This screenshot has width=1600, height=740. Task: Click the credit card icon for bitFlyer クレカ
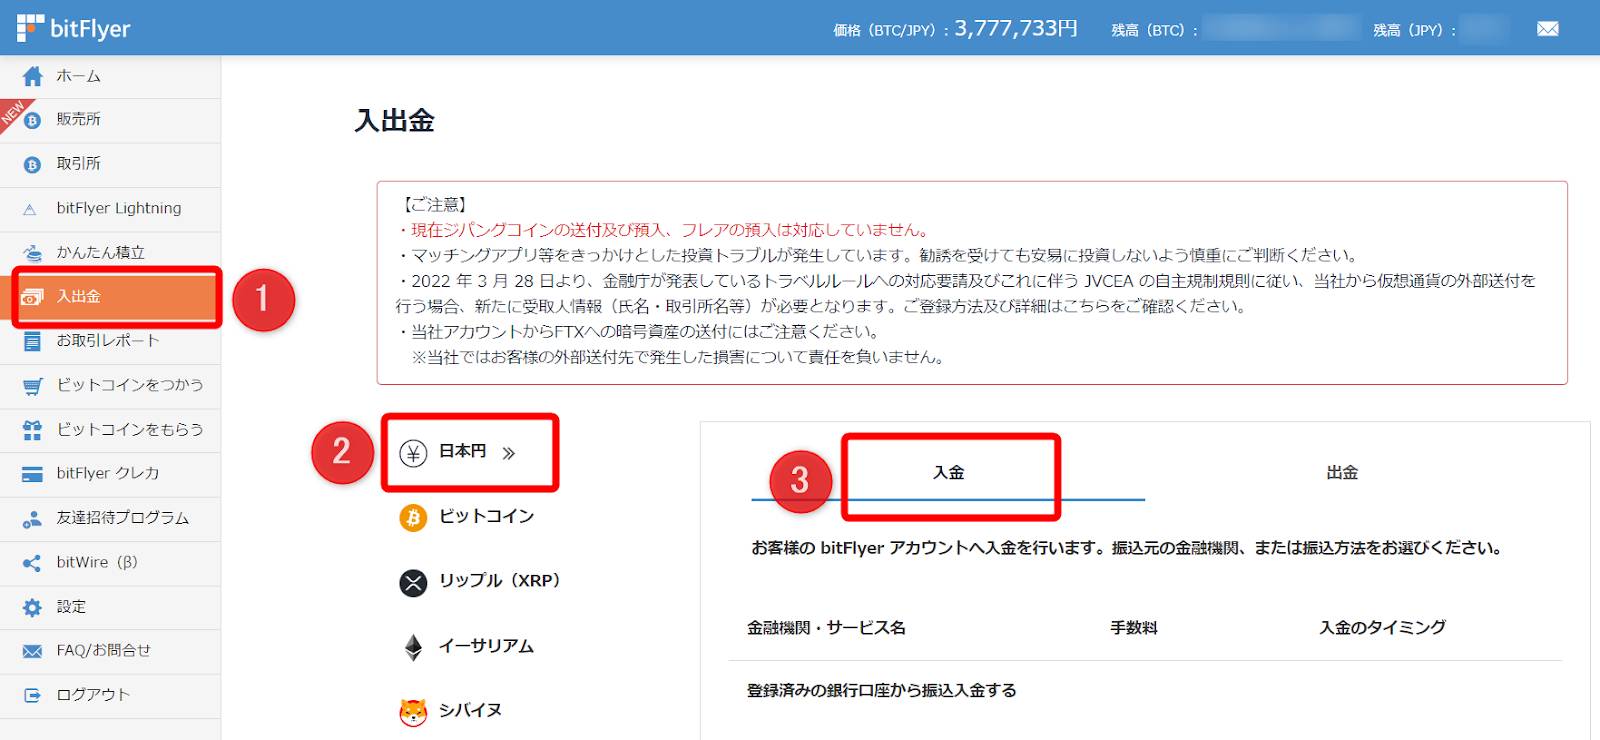coord(33,474)
